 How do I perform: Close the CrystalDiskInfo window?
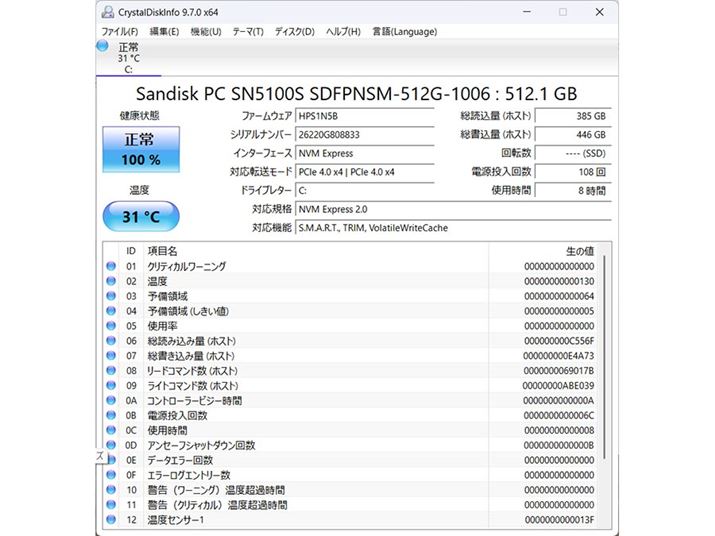[x=600, y=12]
